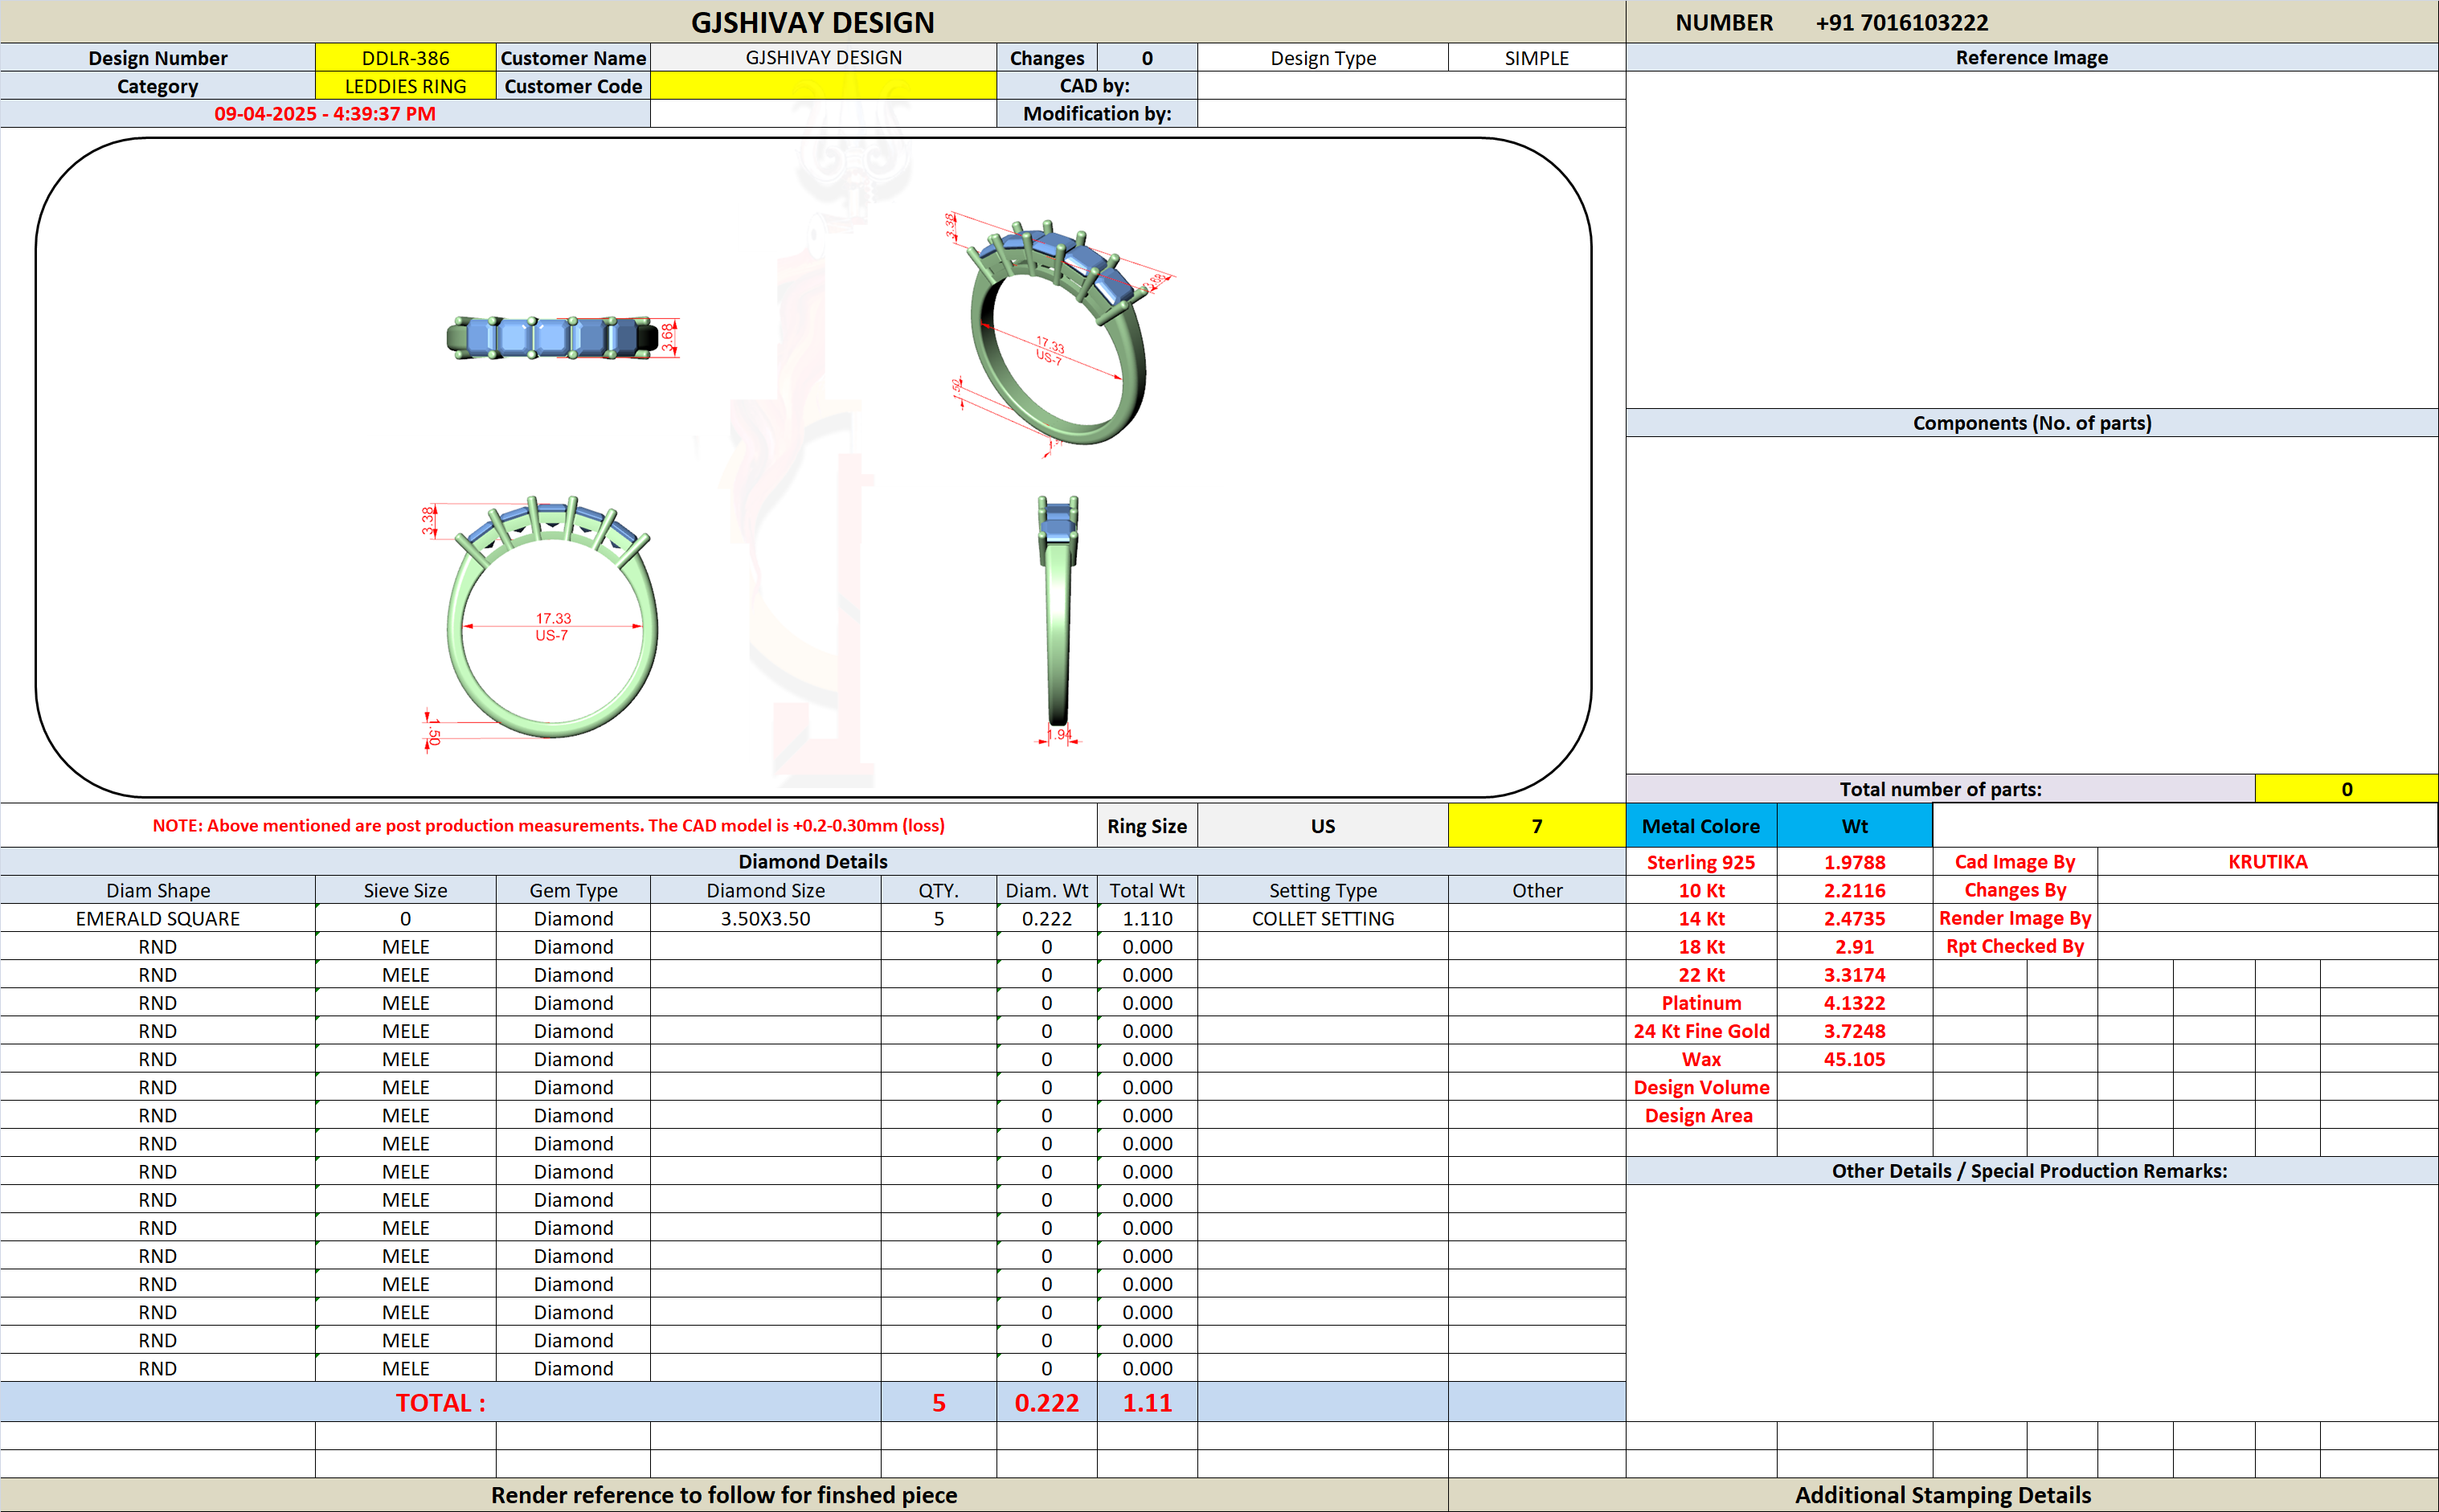Click the Total Wt value 1.110 cell
The height and width of the screenshot is (1512, 2439).
point(1147,918)
